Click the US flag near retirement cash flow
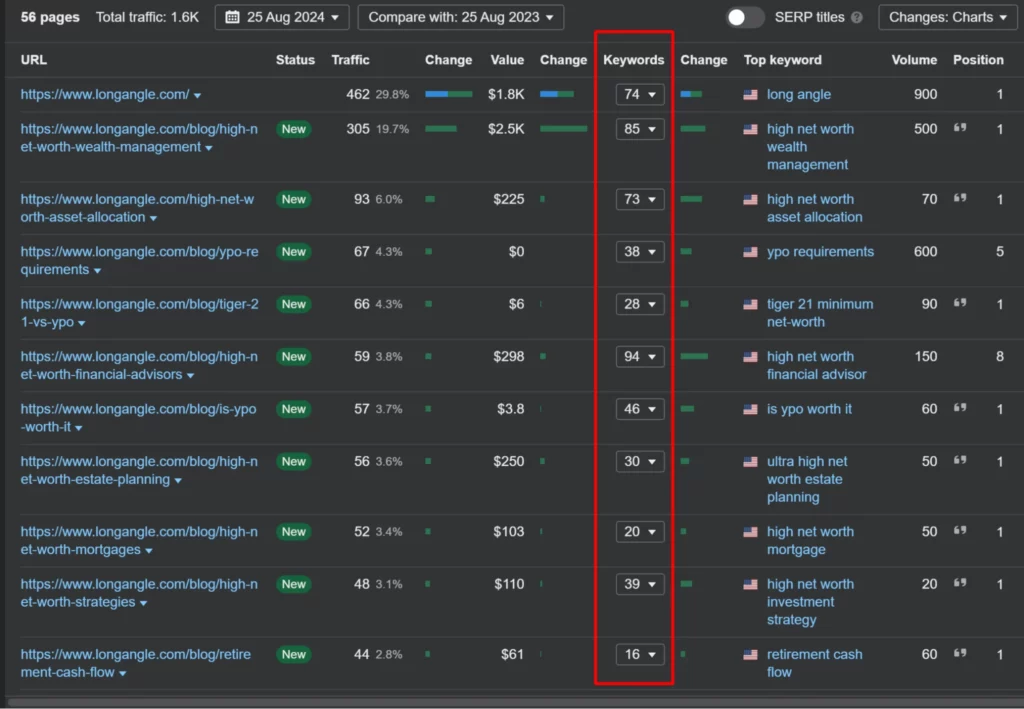 tap(750, 654)
